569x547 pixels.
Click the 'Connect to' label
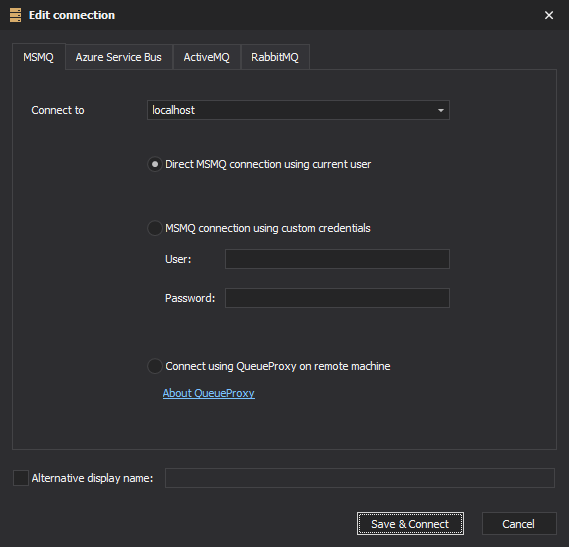pos(58,110)
